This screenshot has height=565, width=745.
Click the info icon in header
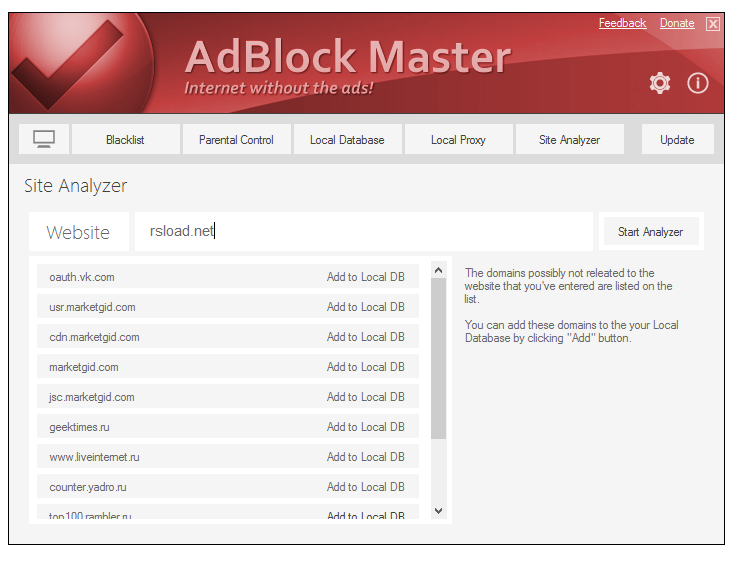[x=698, y=83]
